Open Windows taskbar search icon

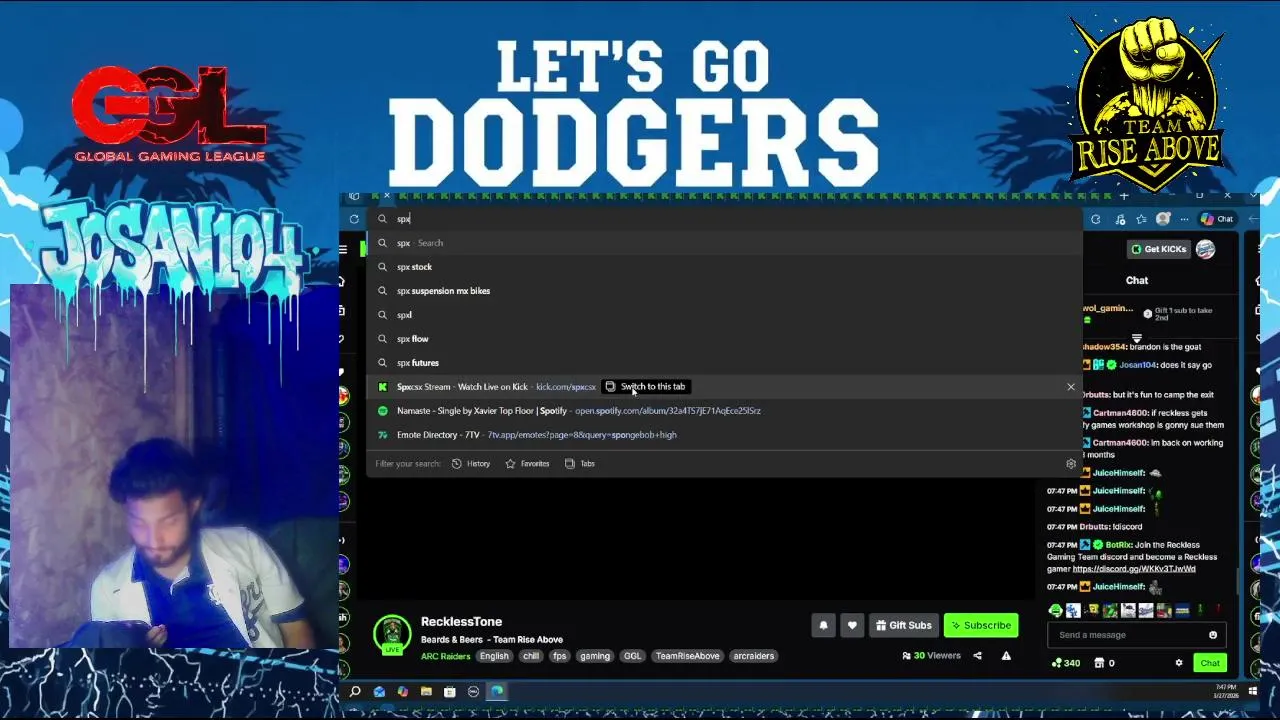(355, 691)
